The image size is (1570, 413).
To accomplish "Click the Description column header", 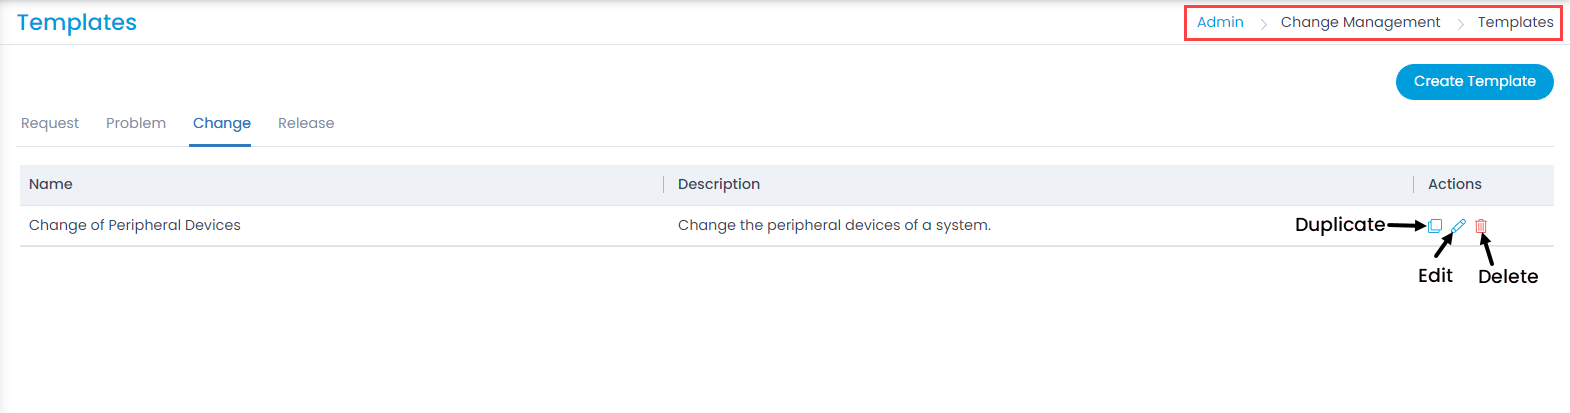I will (x=719, y=184).
